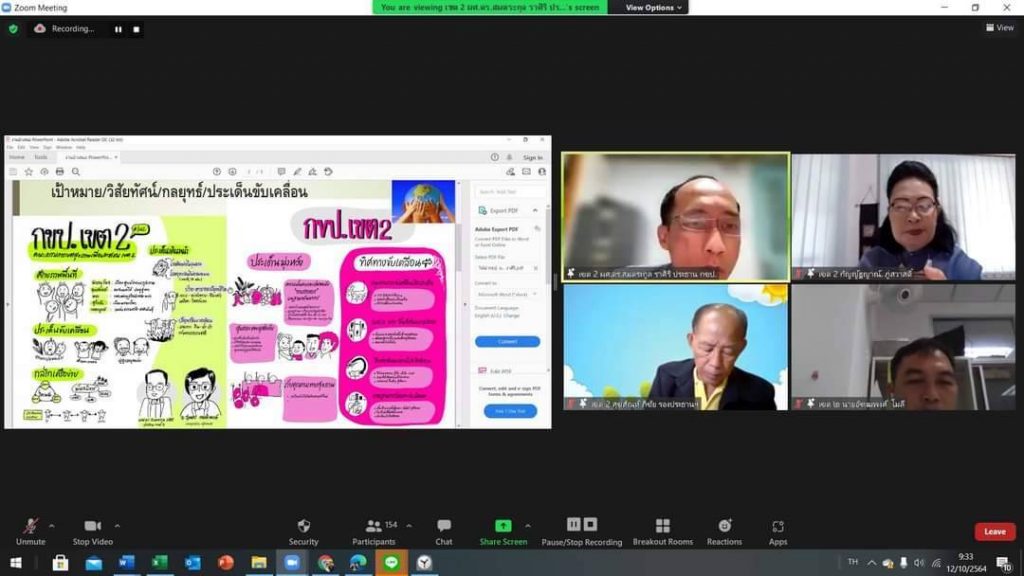The height and width of the screenshot is (576, 1024).
Task: Select the highlighted speaker video tile
Action: (x=675, y=216)
